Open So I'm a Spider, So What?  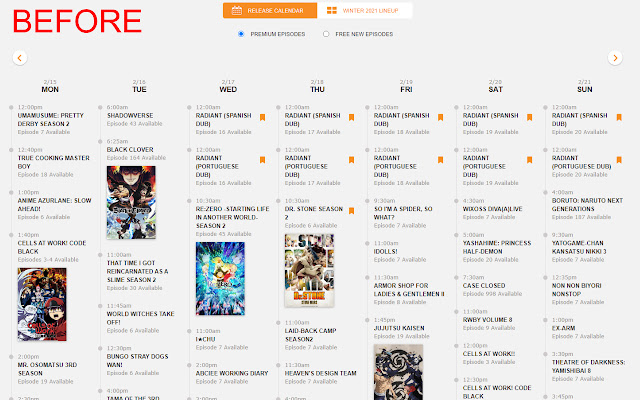tap(403, 213)
